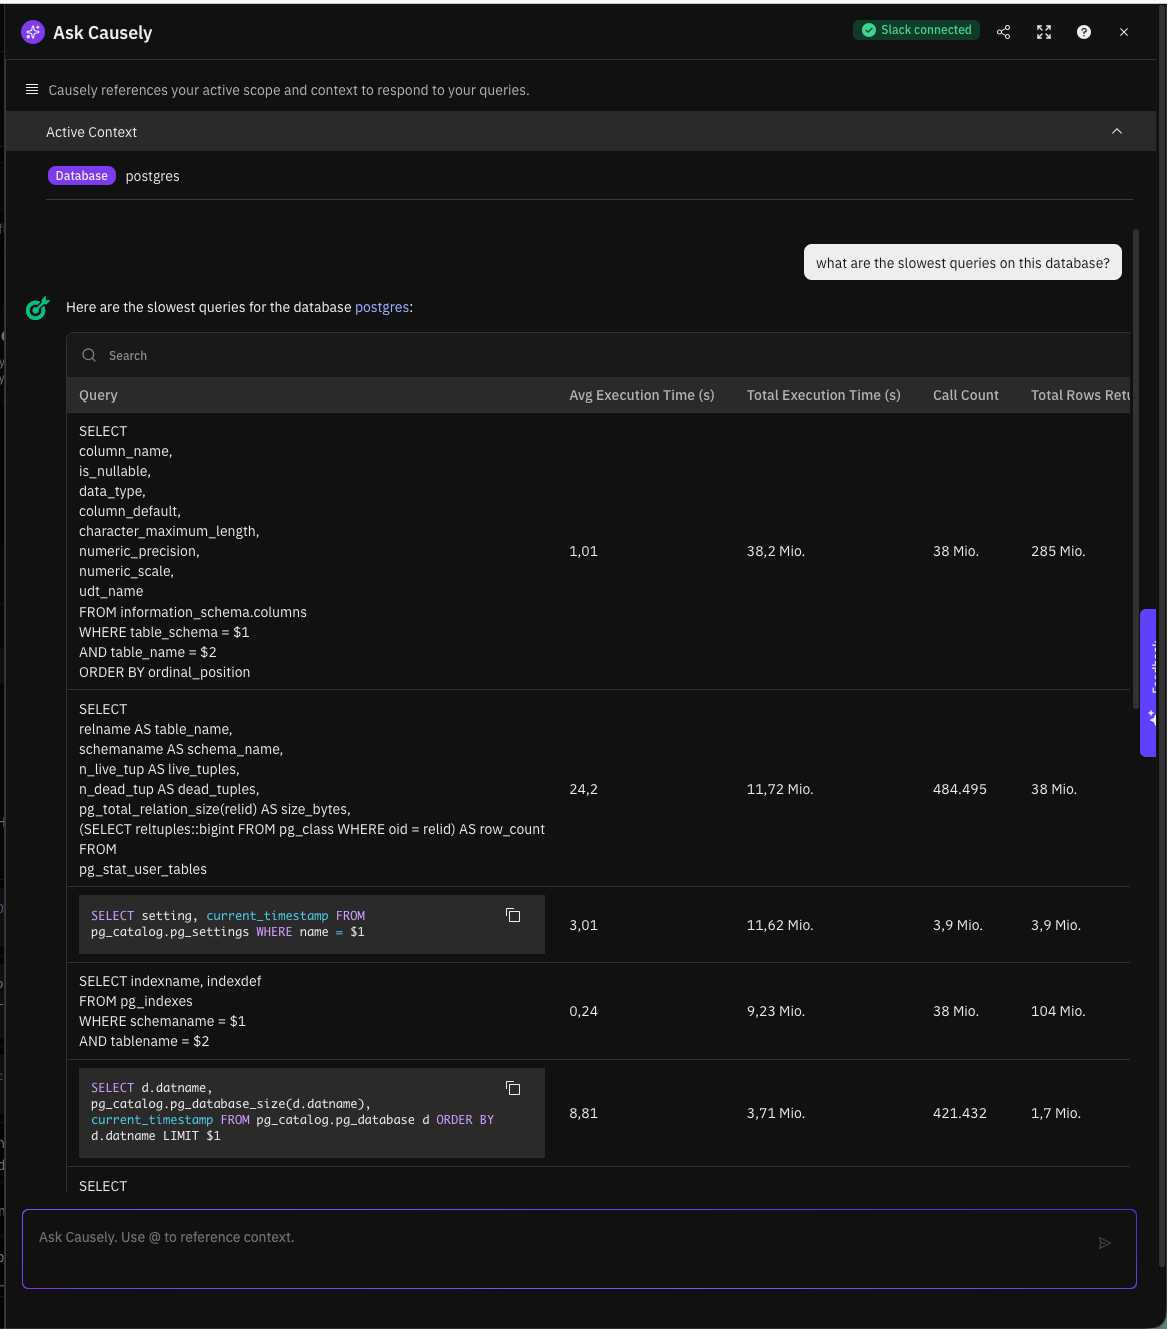Click the share icon in header
1167x1329 pixels.
click(1003, 32)
